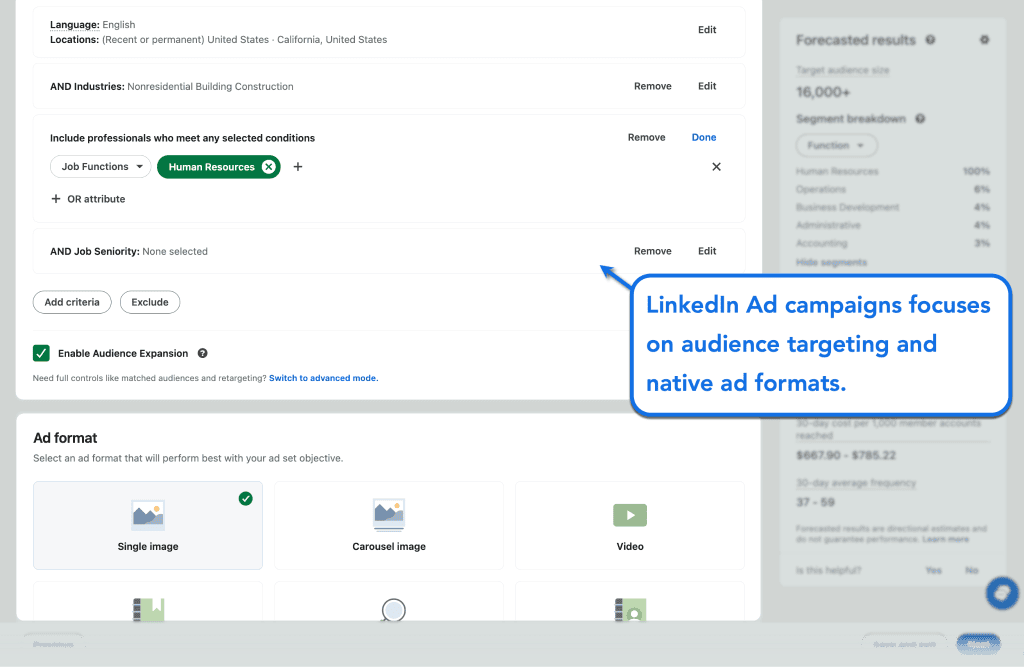
Task: Click the Exclude button
Action: tap(150, 302)
